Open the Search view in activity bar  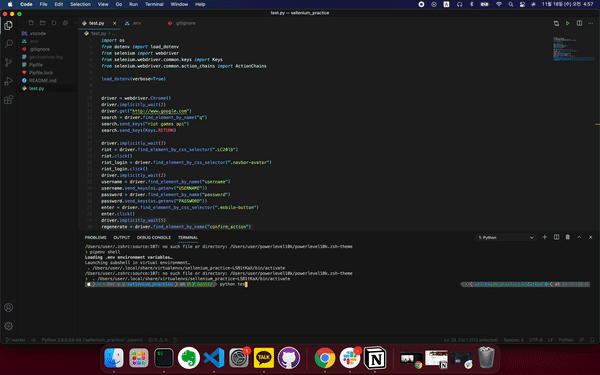[x=8, y=44]
